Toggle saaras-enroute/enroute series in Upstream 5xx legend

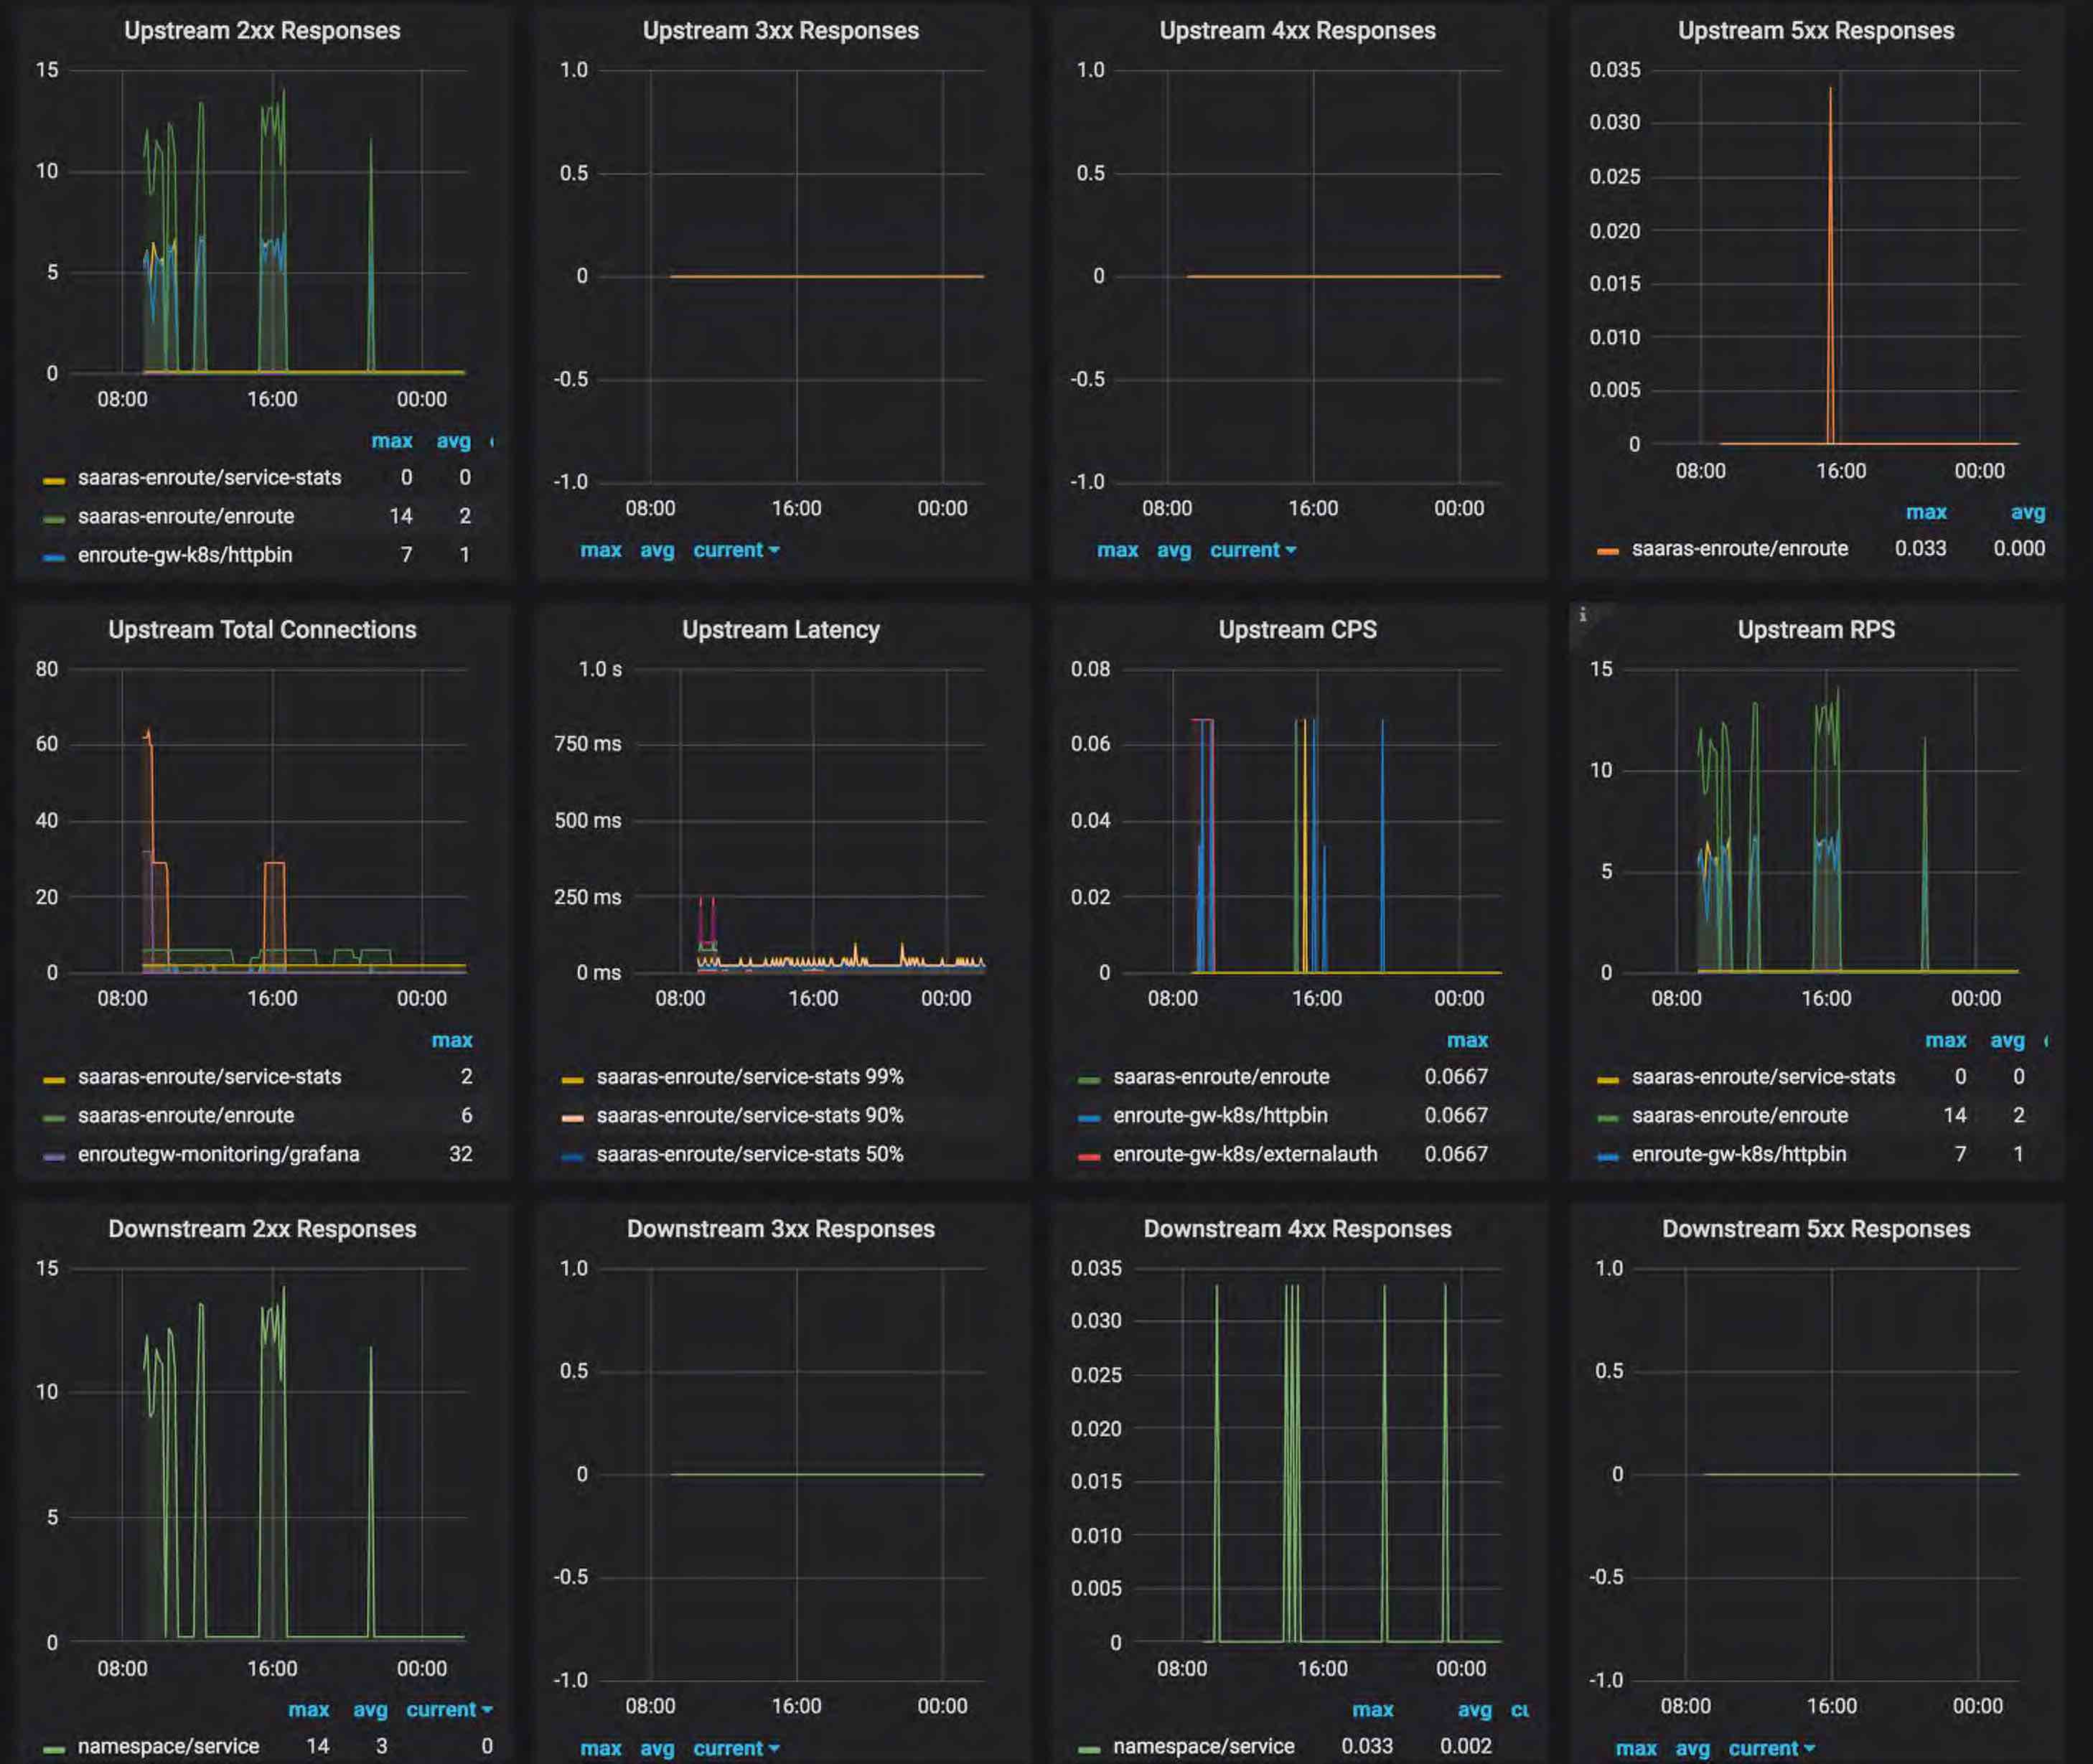tap(1740, 549)
